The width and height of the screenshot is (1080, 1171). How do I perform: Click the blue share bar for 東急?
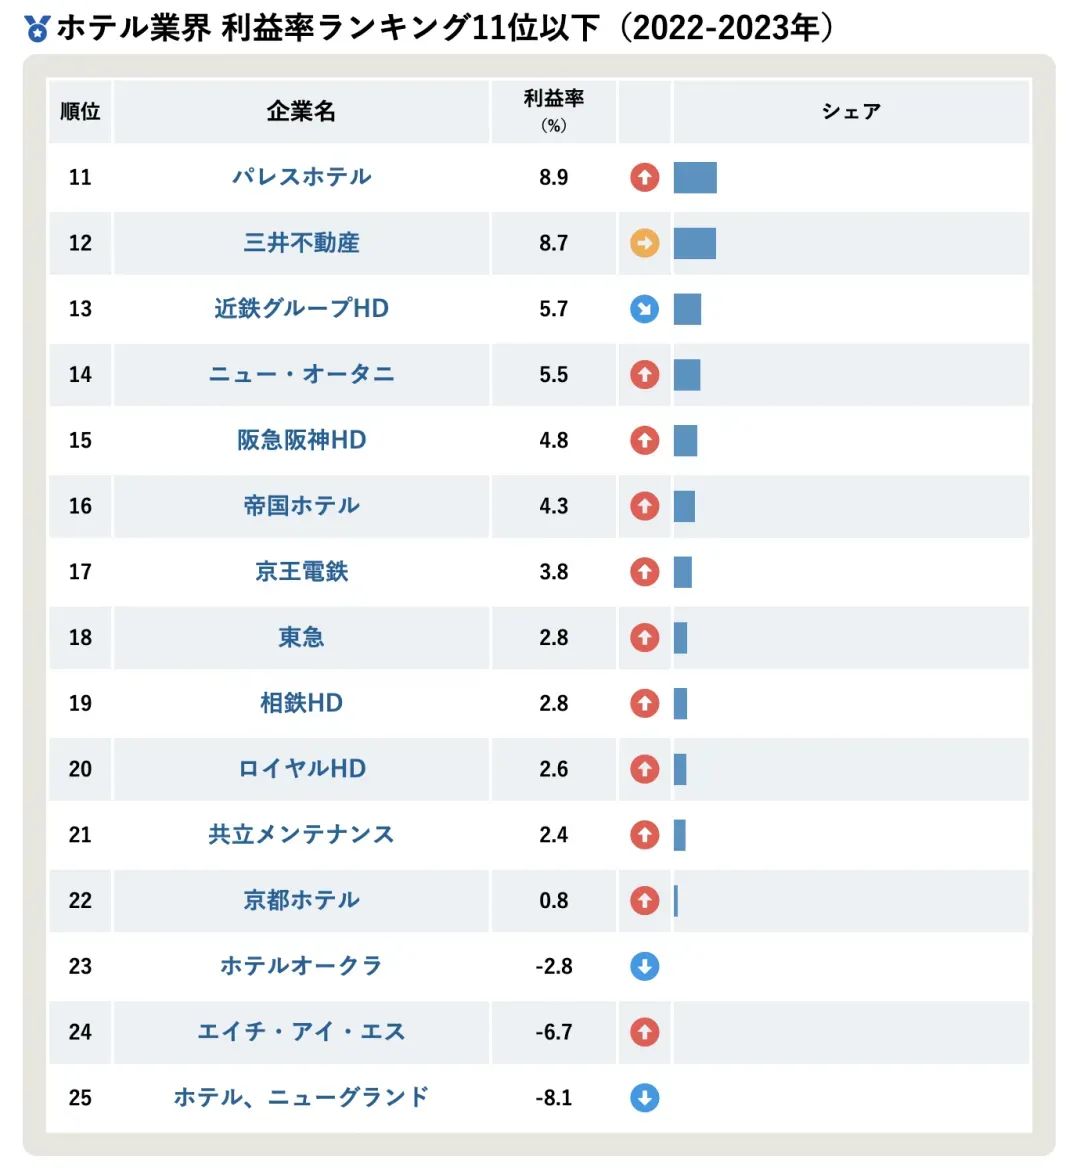[680, 638]
